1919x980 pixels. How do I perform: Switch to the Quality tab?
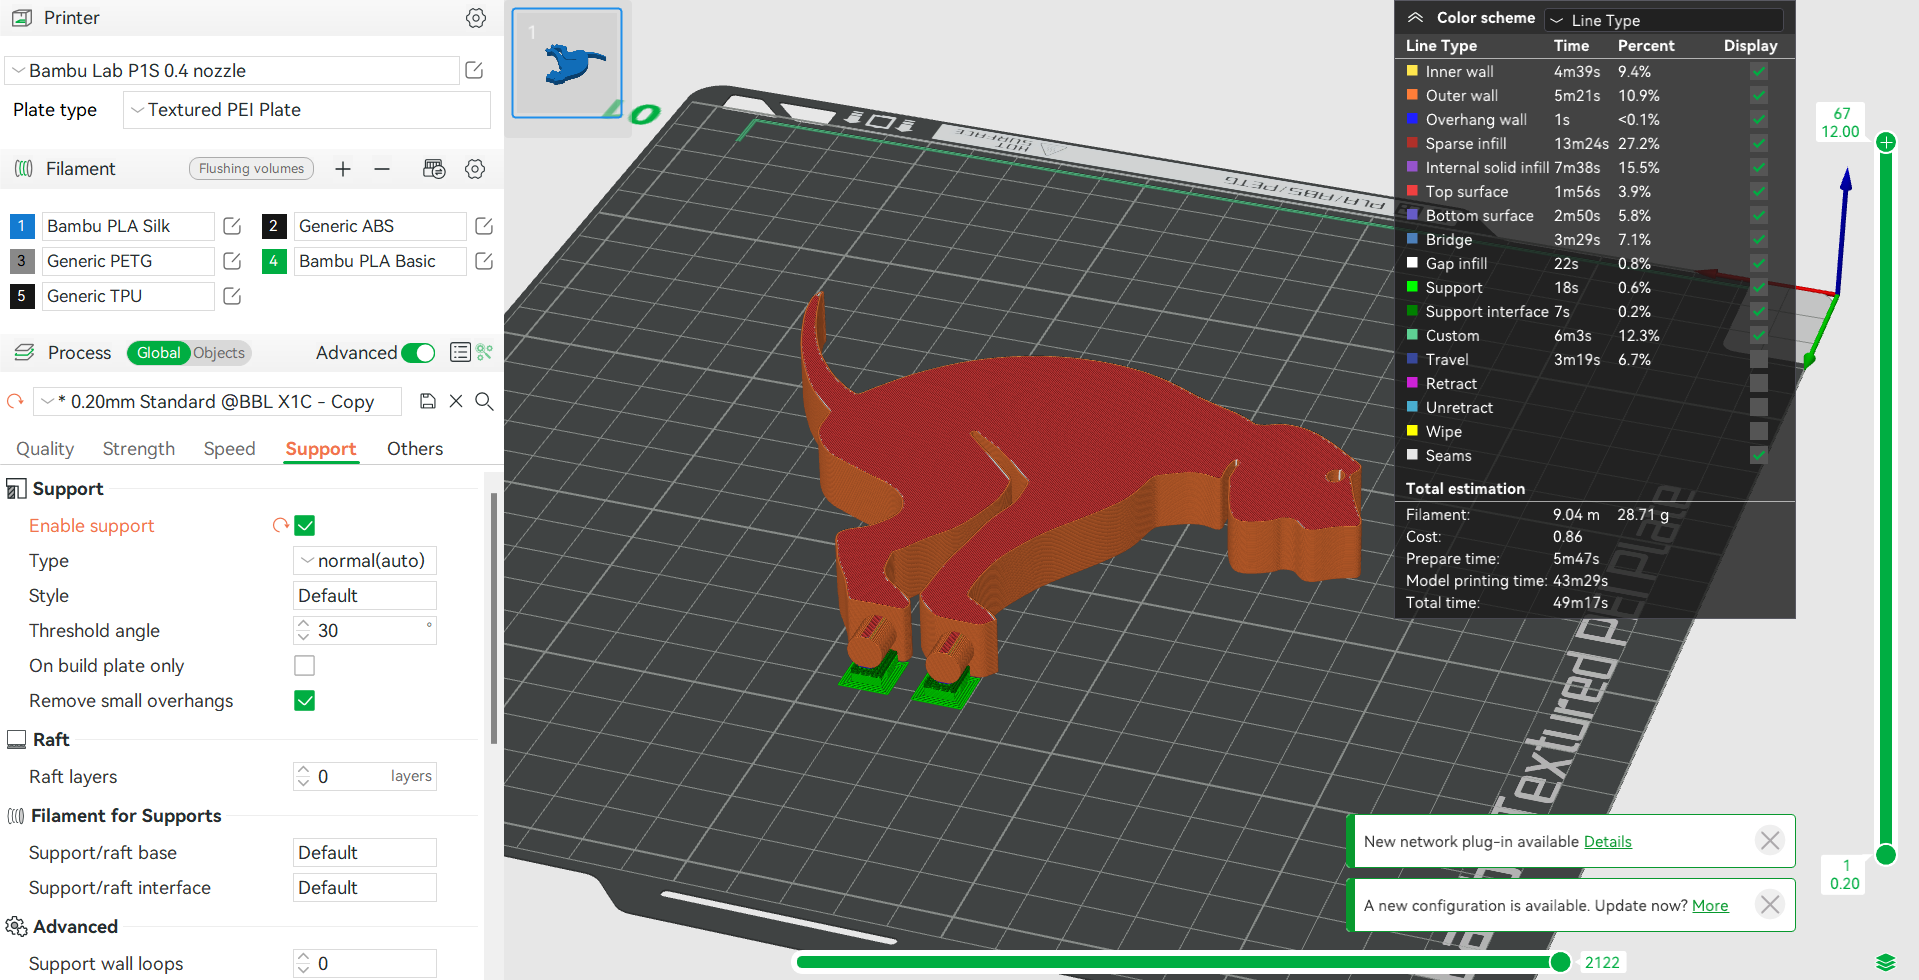pos(45,449)
